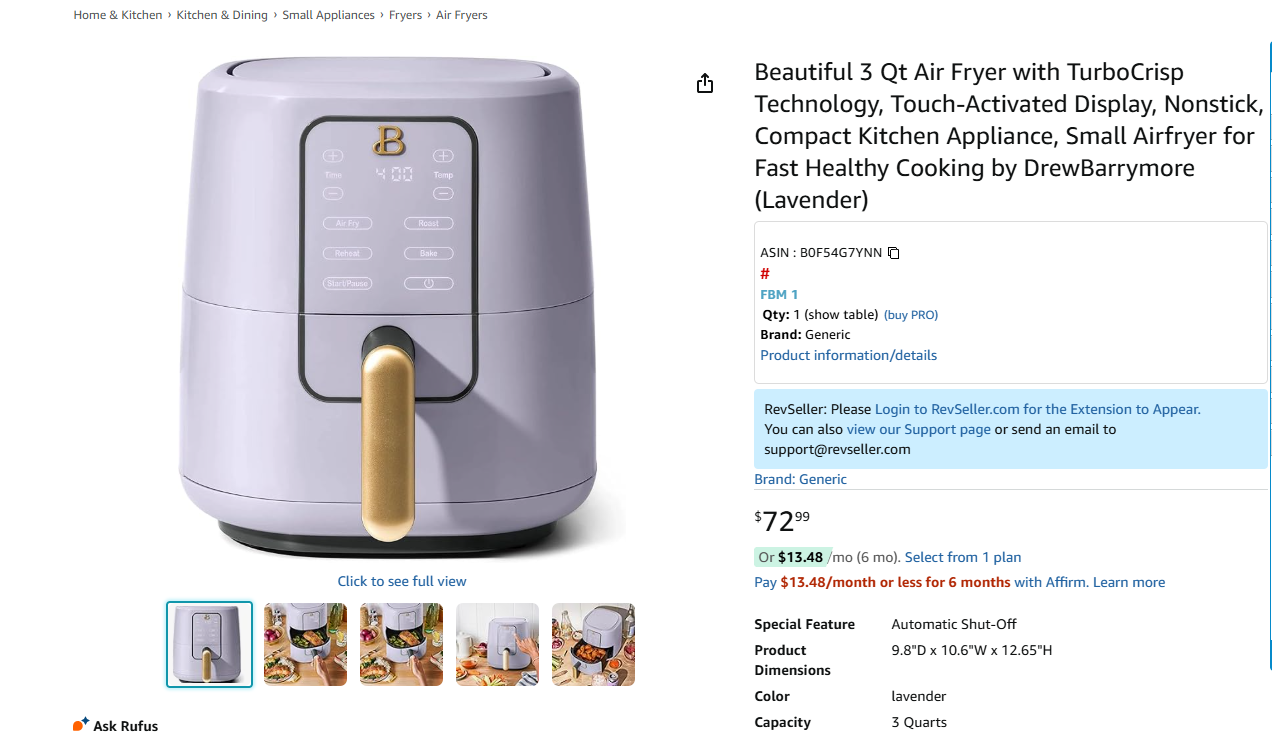Click the Ask Rufus icon
This screenshot has height=741, width=1272.
click(x=81, y=724)
